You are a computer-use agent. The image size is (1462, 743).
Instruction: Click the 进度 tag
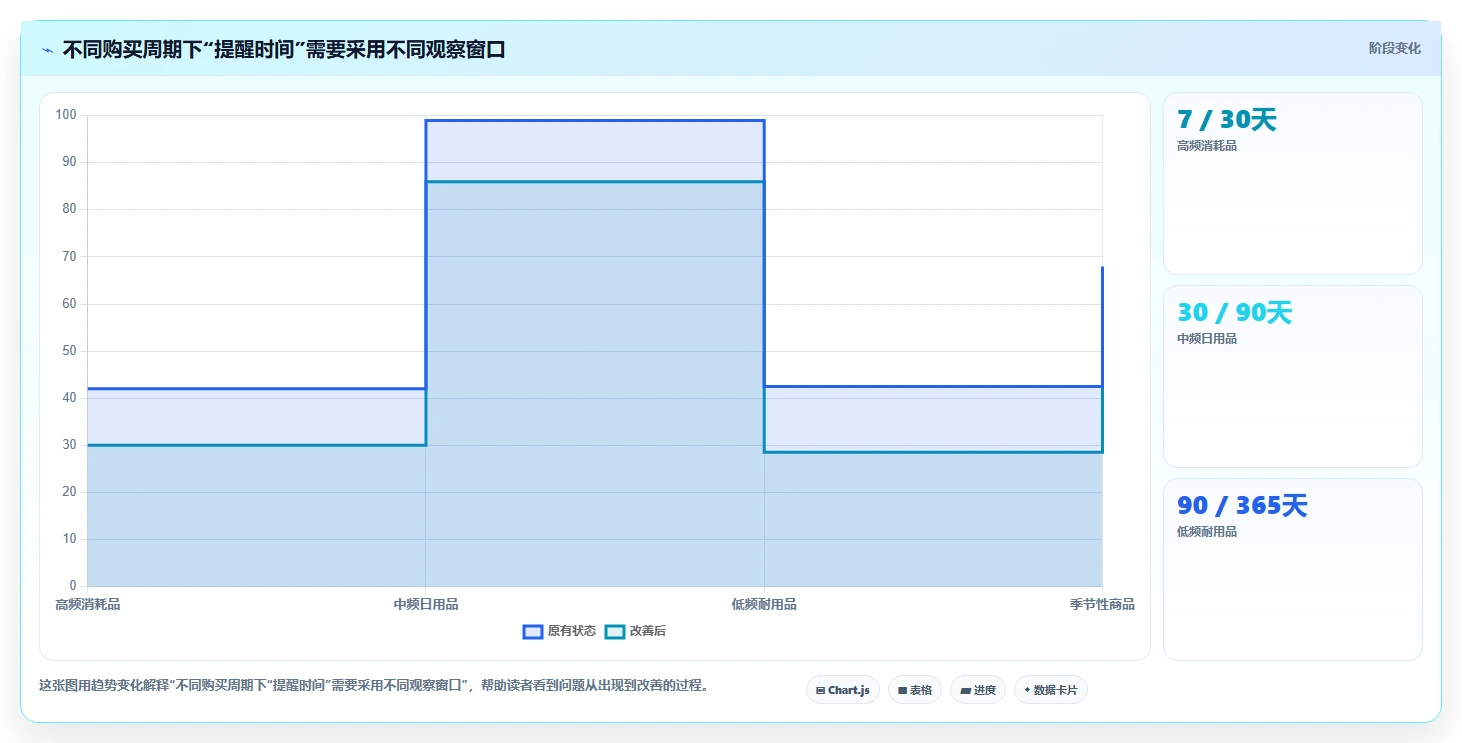[978, 690]
